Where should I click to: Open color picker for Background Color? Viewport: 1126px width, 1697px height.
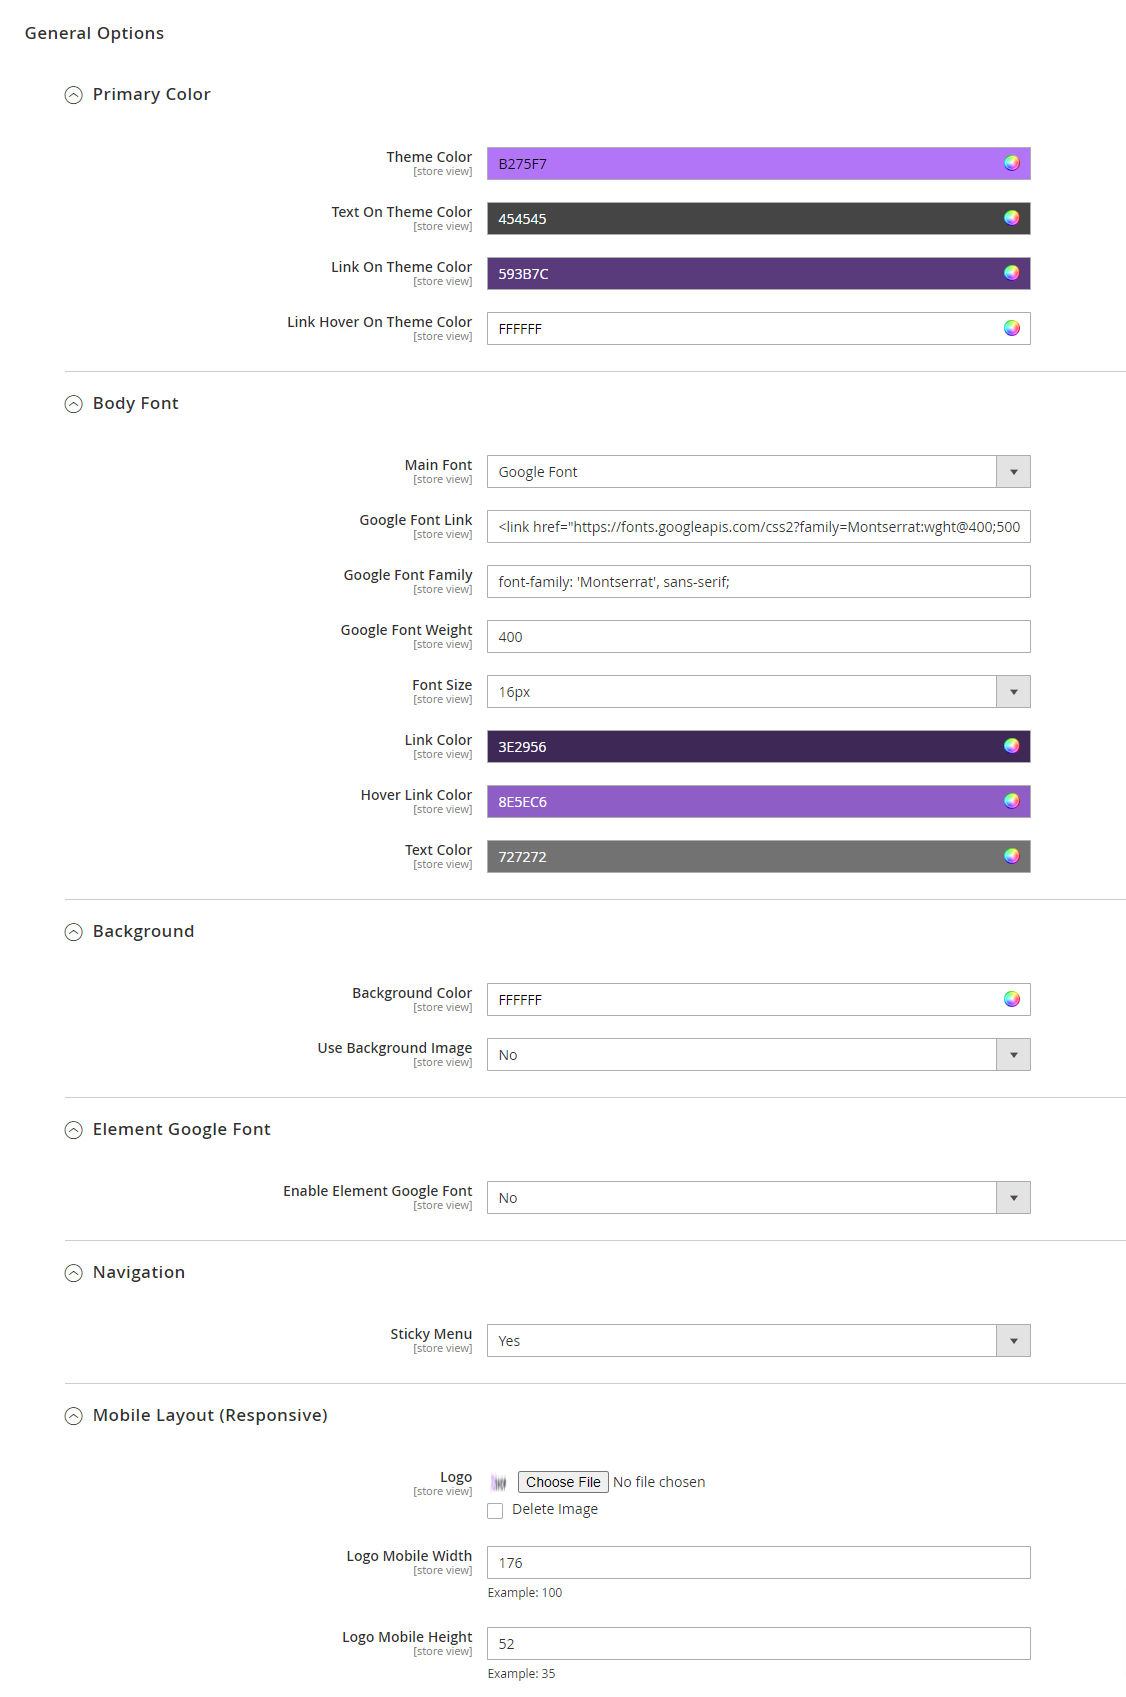pyautogui.click(x=1011, y=999)
